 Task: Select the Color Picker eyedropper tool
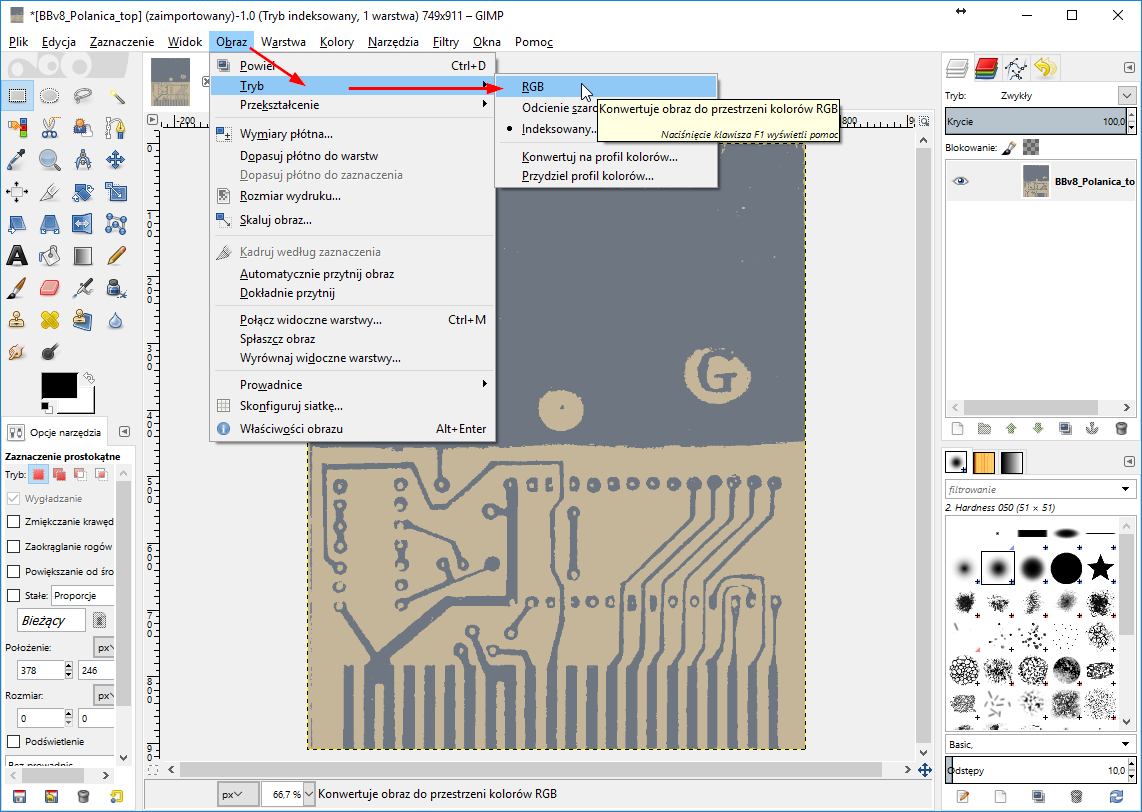[17, 159]
